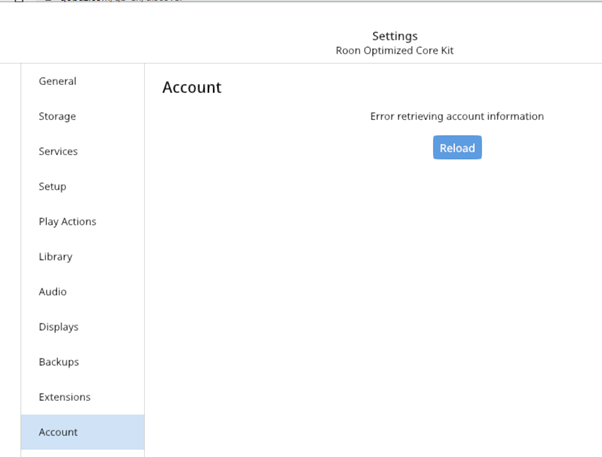Switch to Library settings
Screen dimensions: 602x457
83,257
